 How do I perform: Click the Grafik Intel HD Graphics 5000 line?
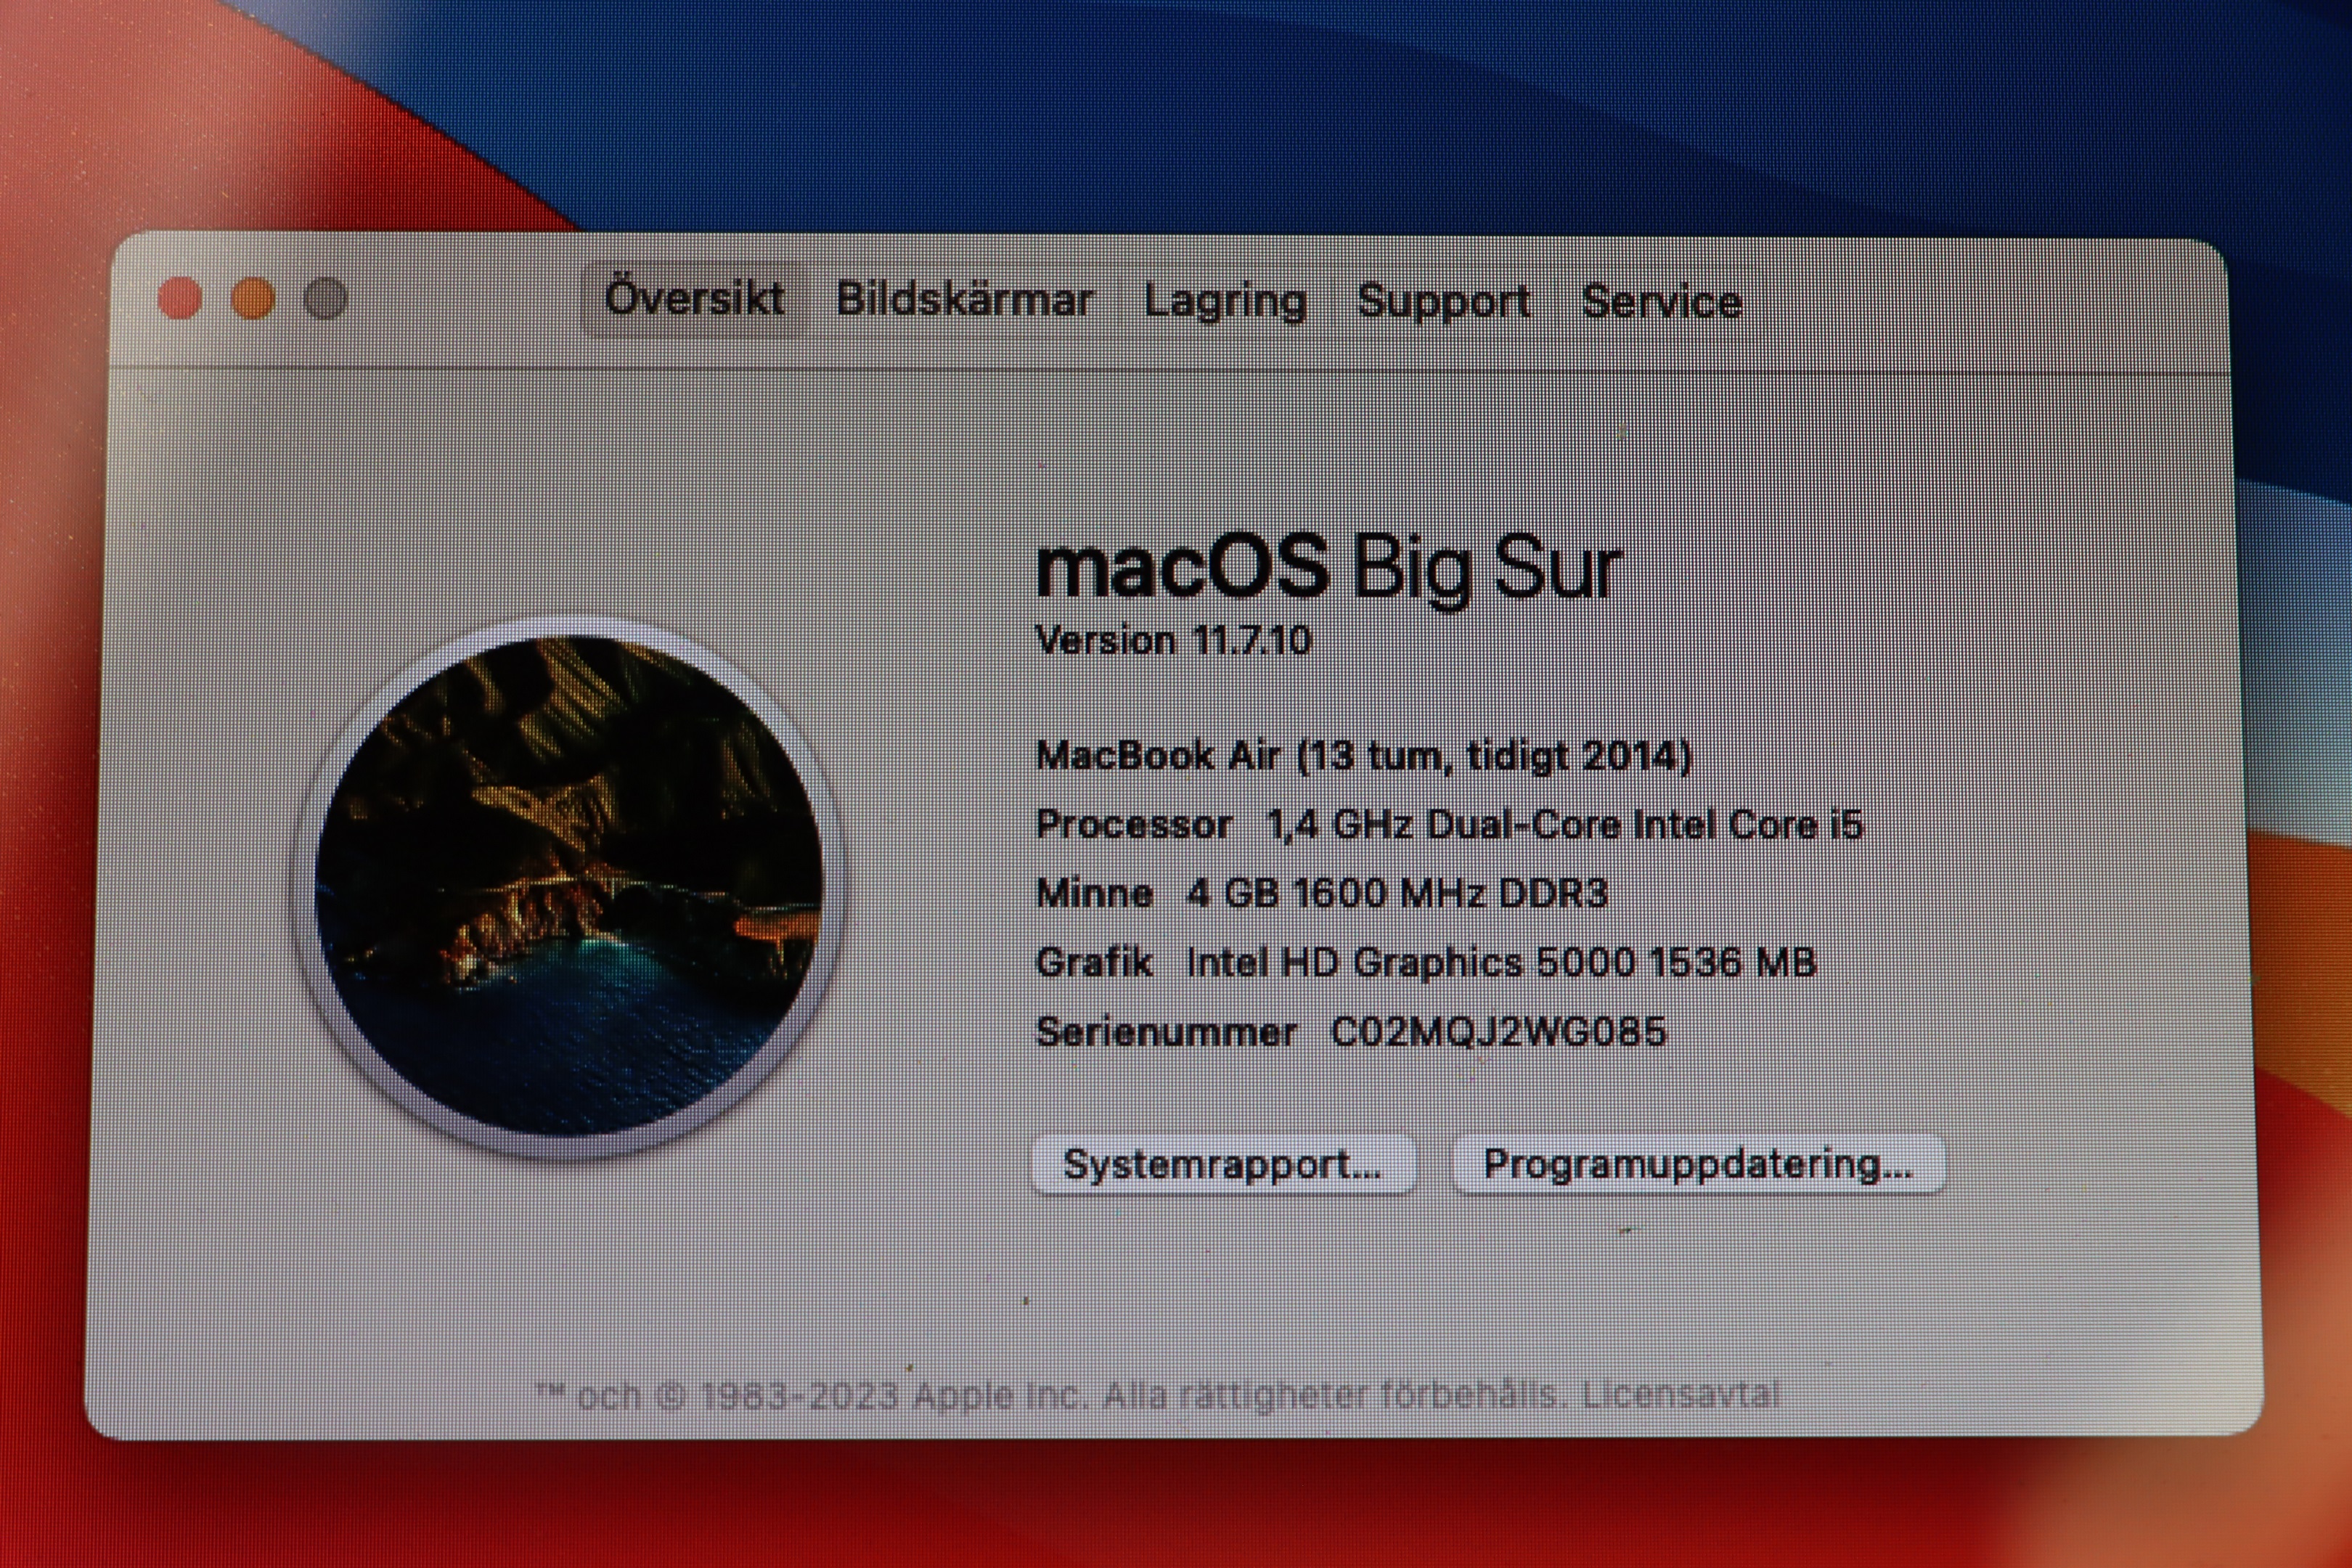coord(1425,962)
